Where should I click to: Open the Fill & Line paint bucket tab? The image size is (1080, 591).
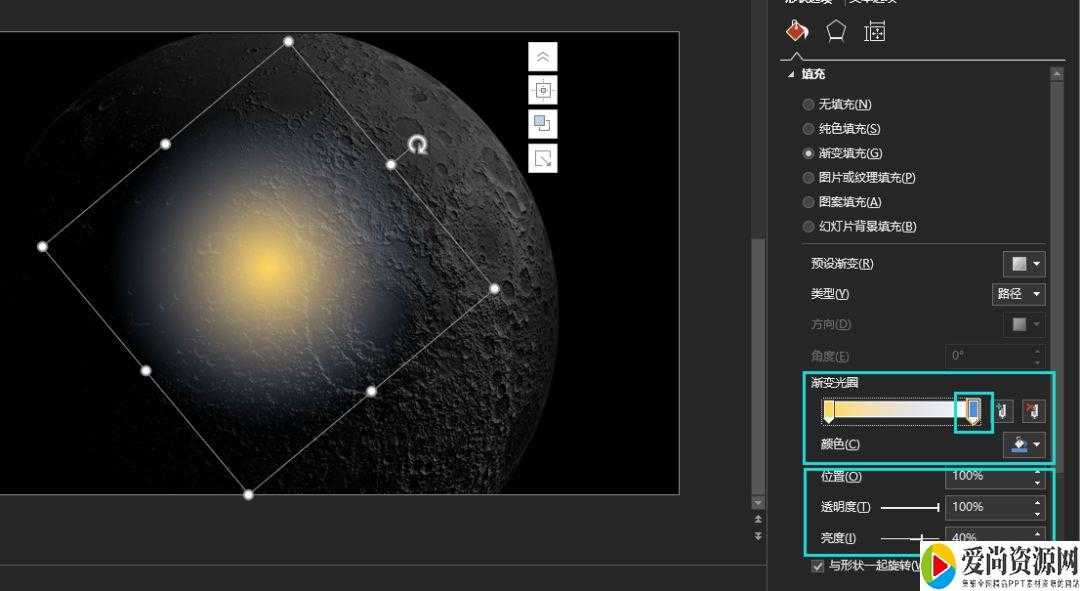[796, 31]
